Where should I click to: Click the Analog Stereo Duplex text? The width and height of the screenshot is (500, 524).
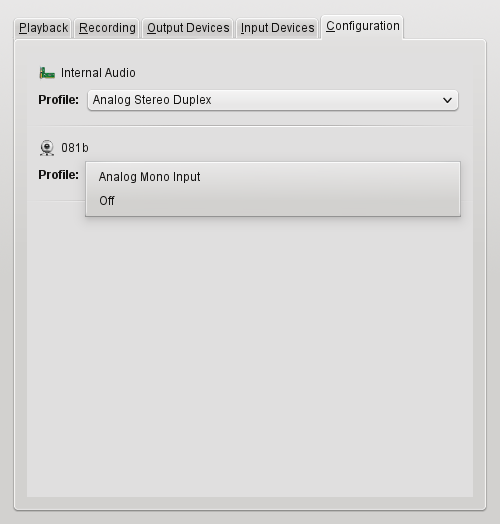pos(152,100)
